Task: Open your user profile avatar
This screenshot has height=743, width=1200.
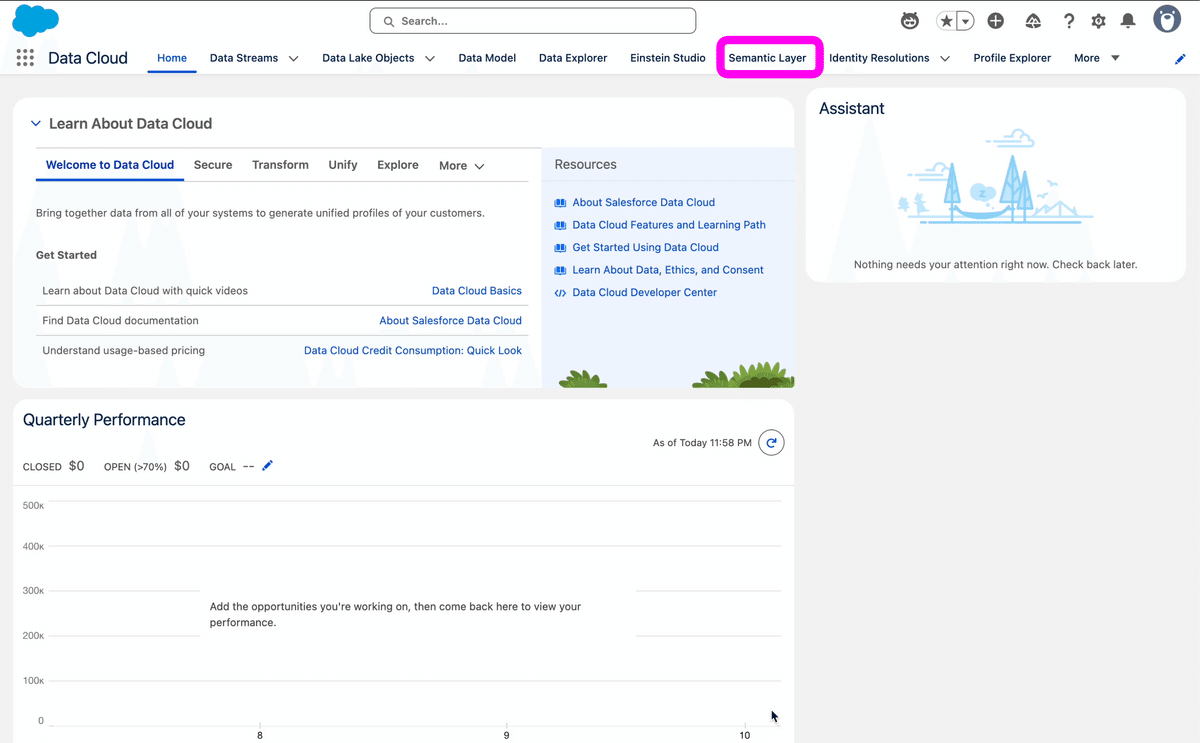Action: [x=1166, y=18]
